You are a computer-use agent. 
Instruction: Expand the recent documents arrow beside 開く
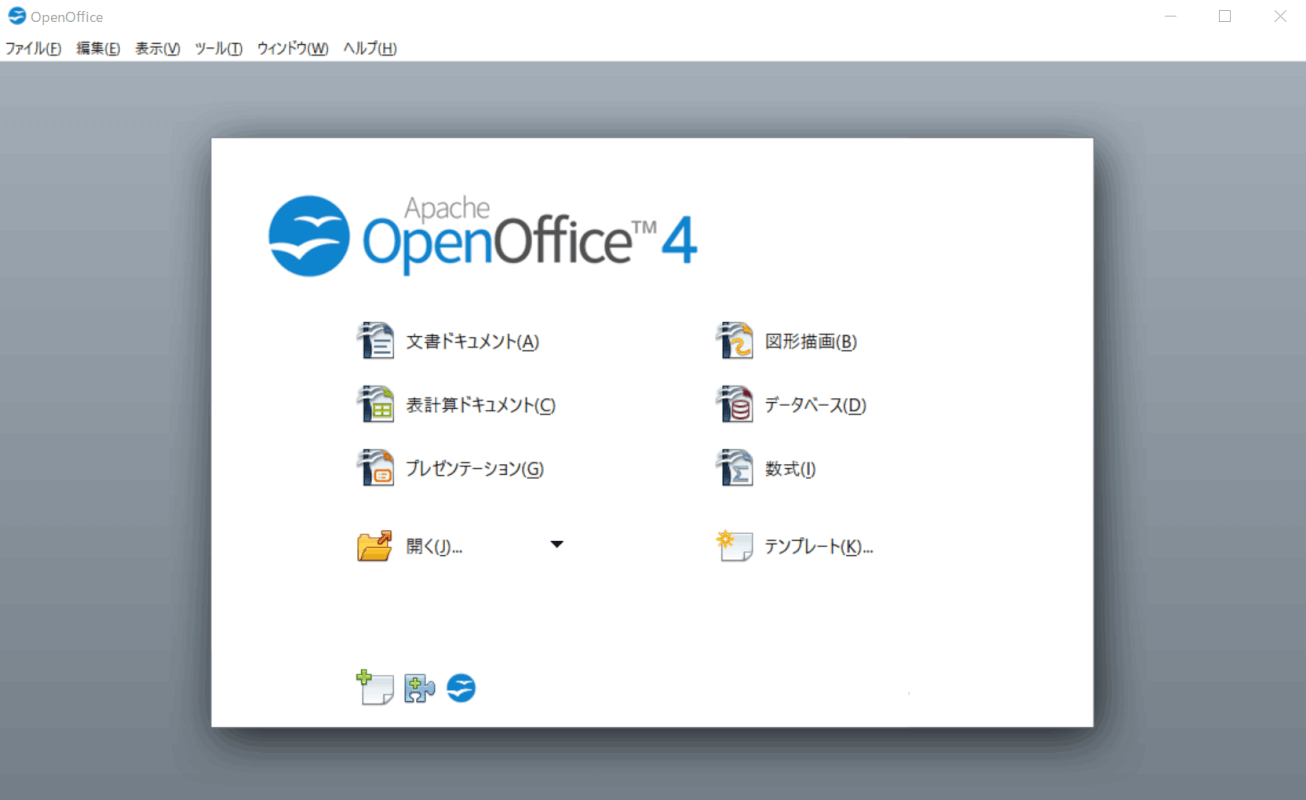click(557, 545)
